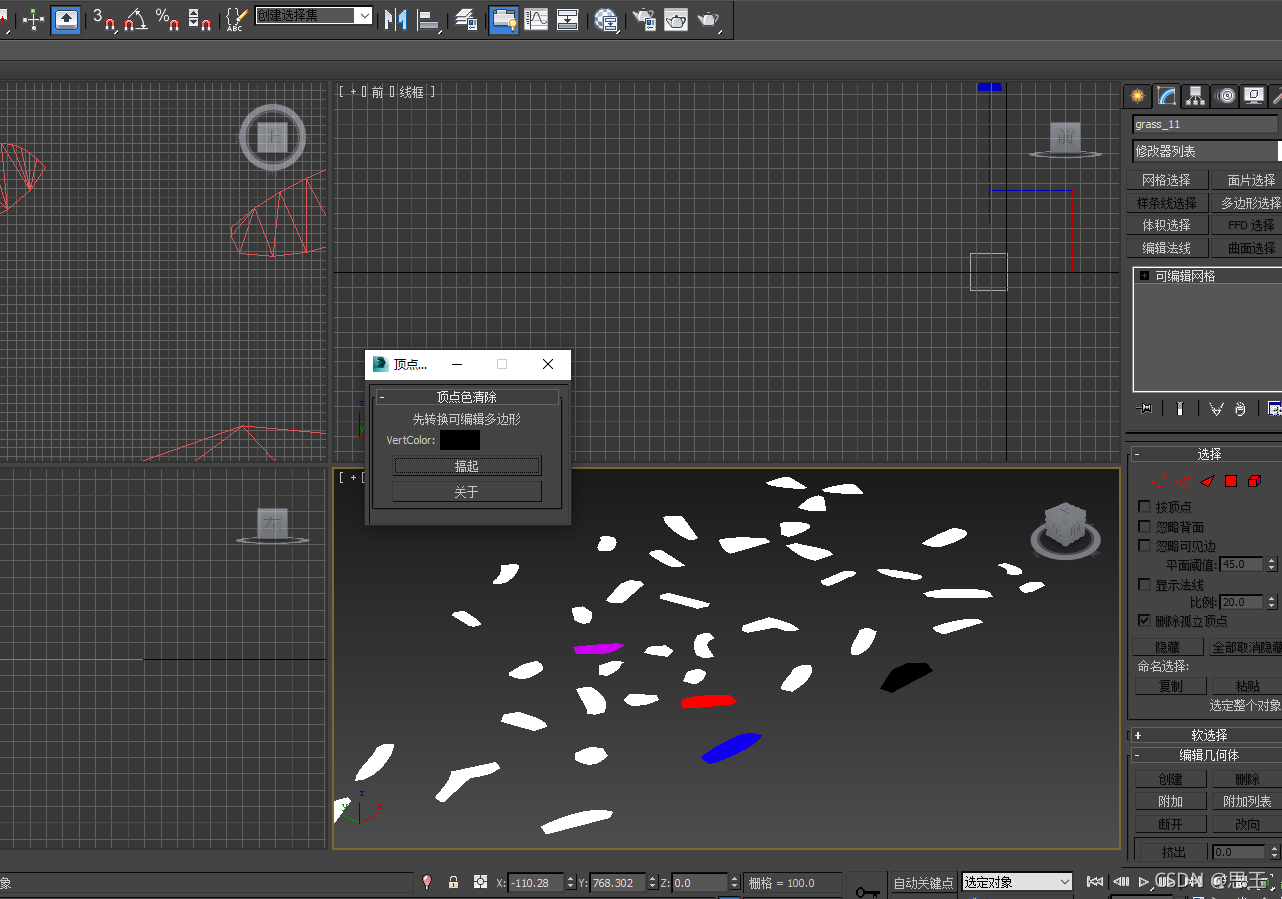This screenshot has width=1282, height=899.
Task: Toggle angle snap tool
Action: pos(136,19)
